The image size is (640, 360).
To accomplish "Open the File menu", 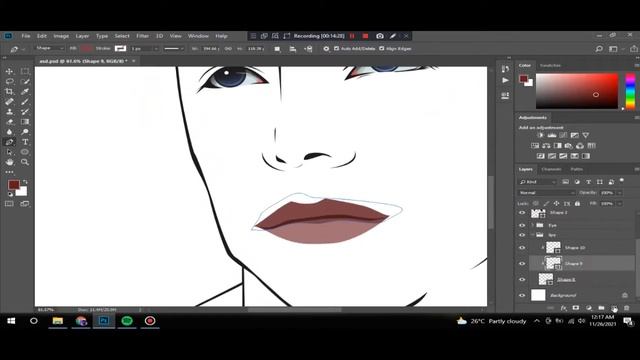I will point(26,36).
